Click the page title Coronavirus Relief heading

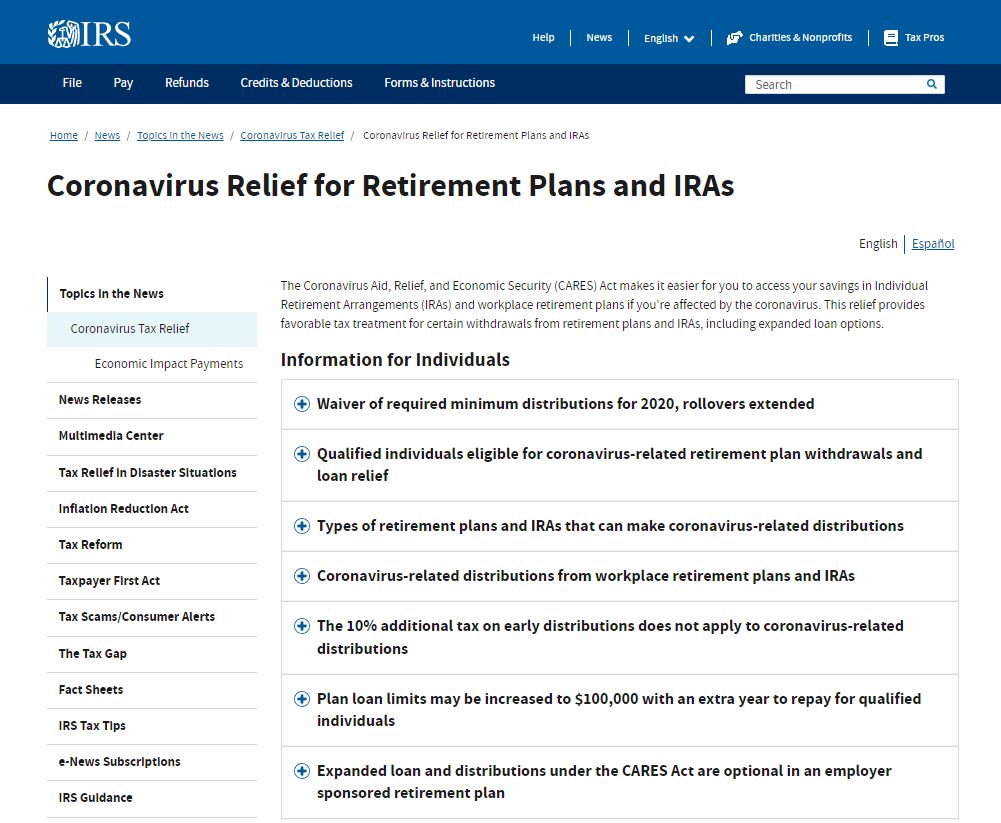pos(391,186)
